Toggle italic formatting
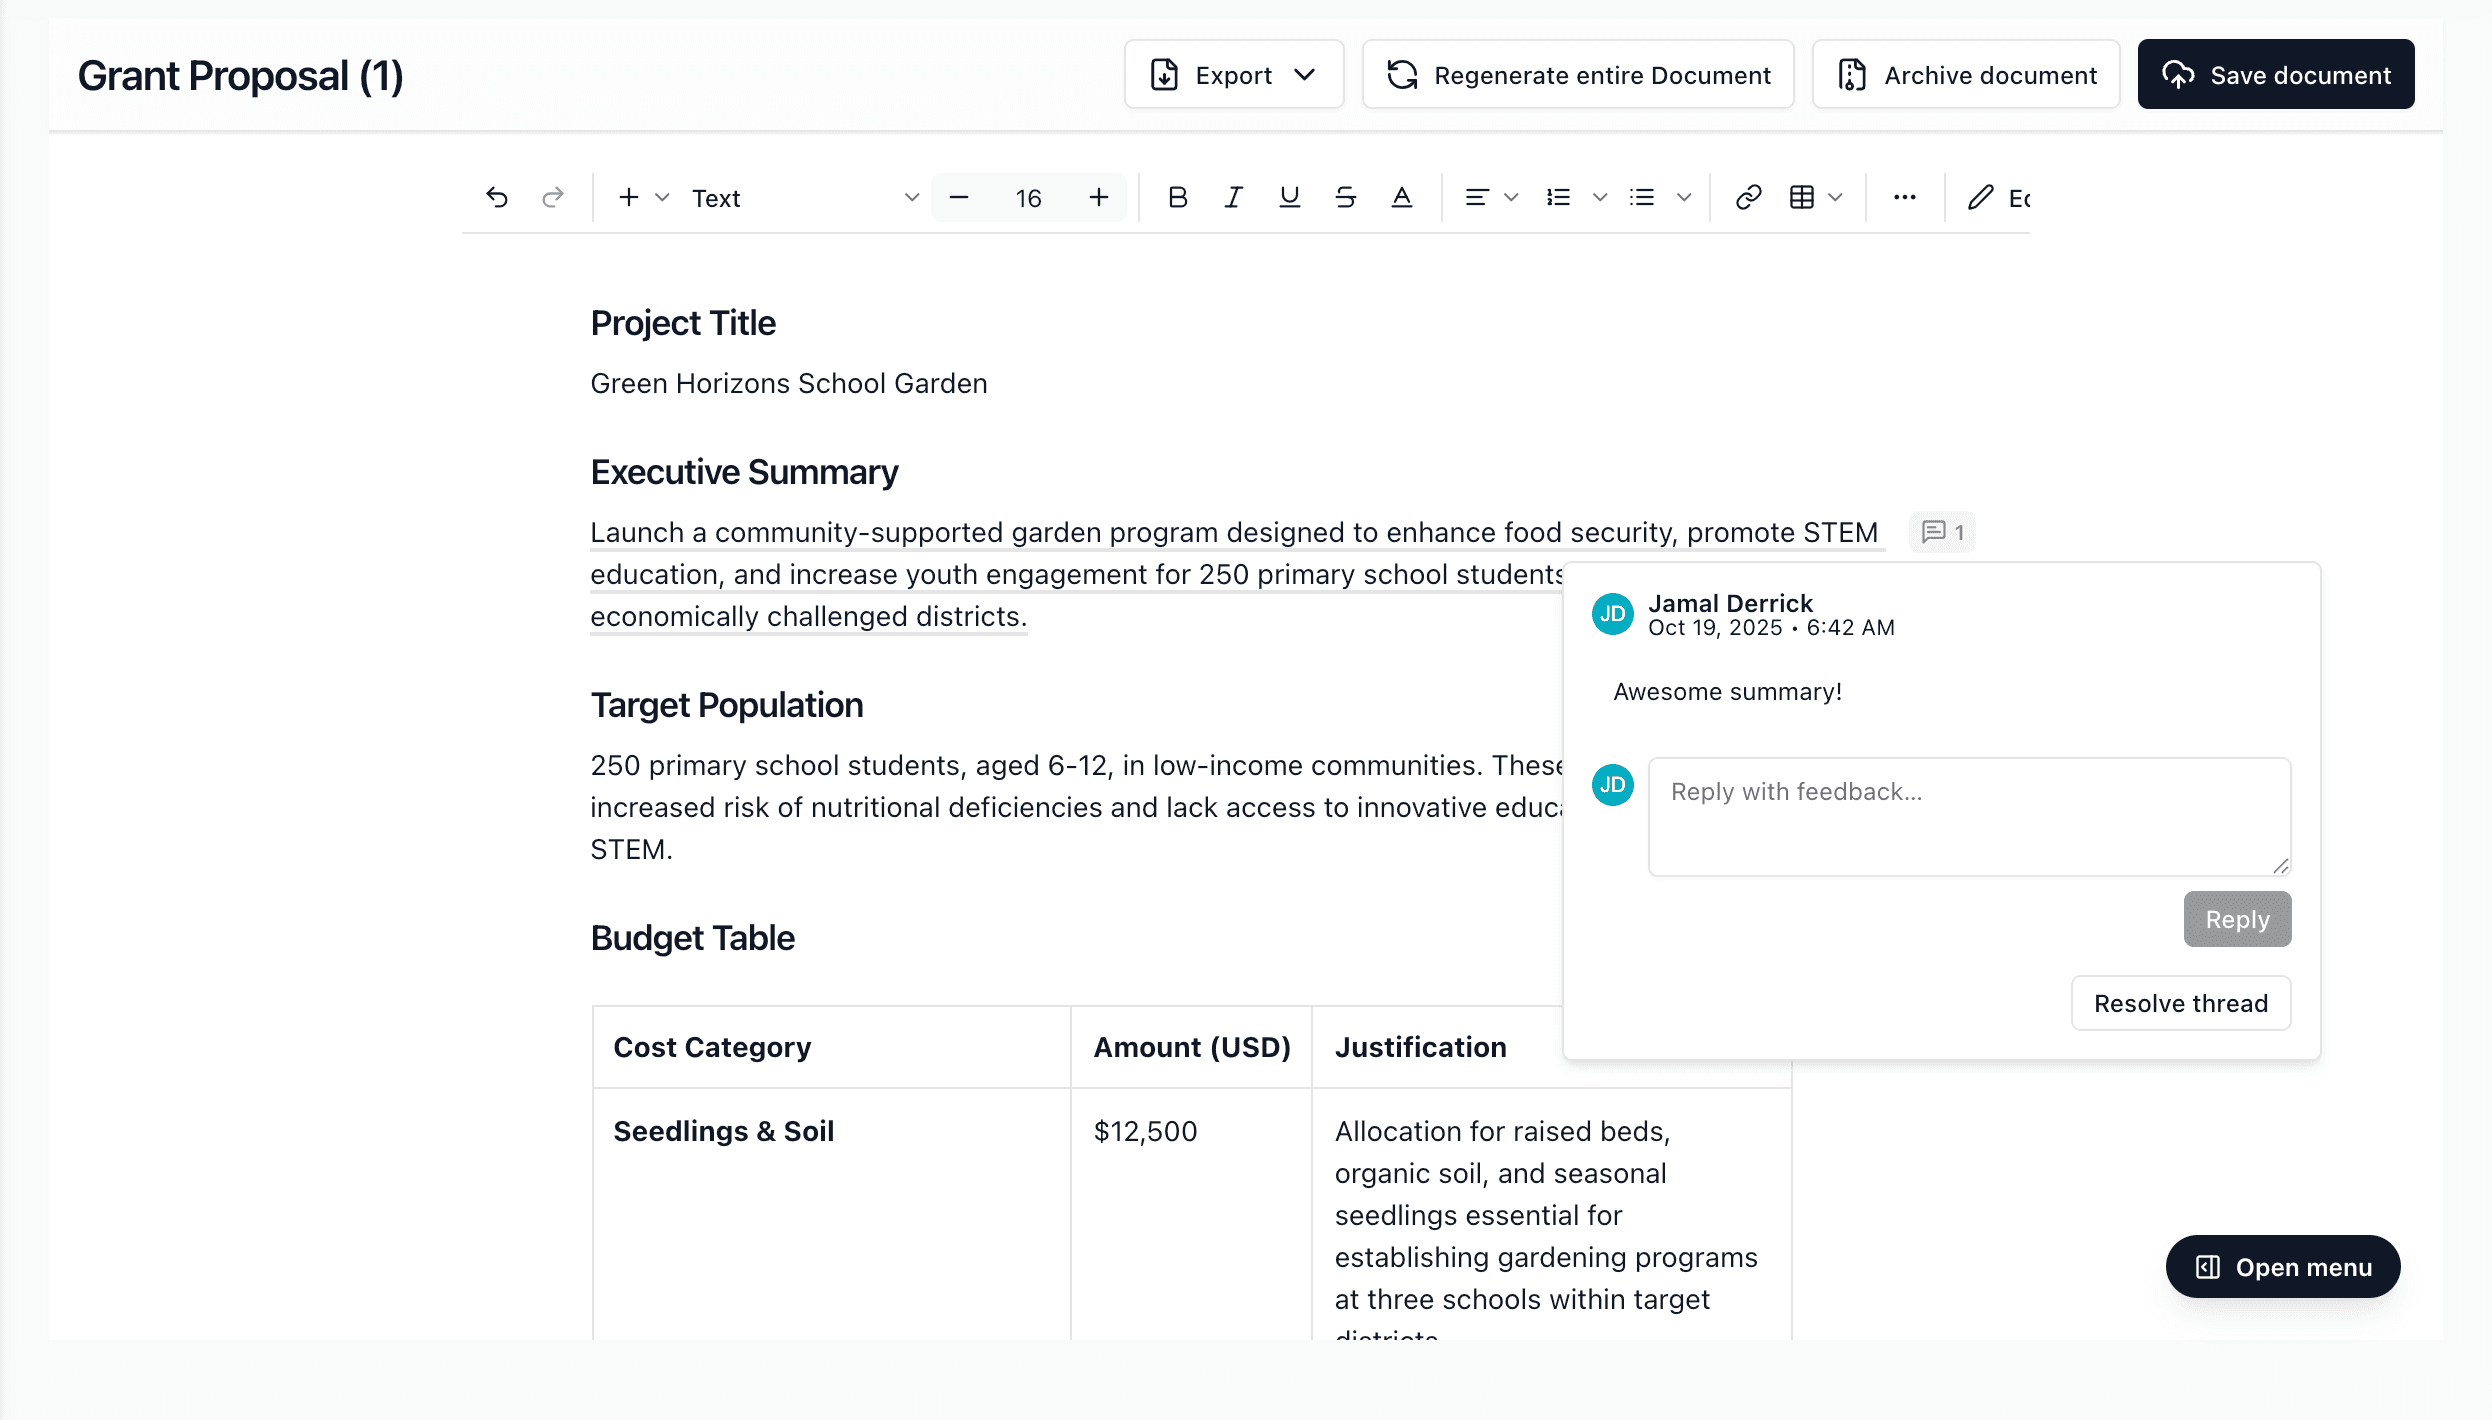This screenshot has width=2492, height=1420. coord(1232,197)
